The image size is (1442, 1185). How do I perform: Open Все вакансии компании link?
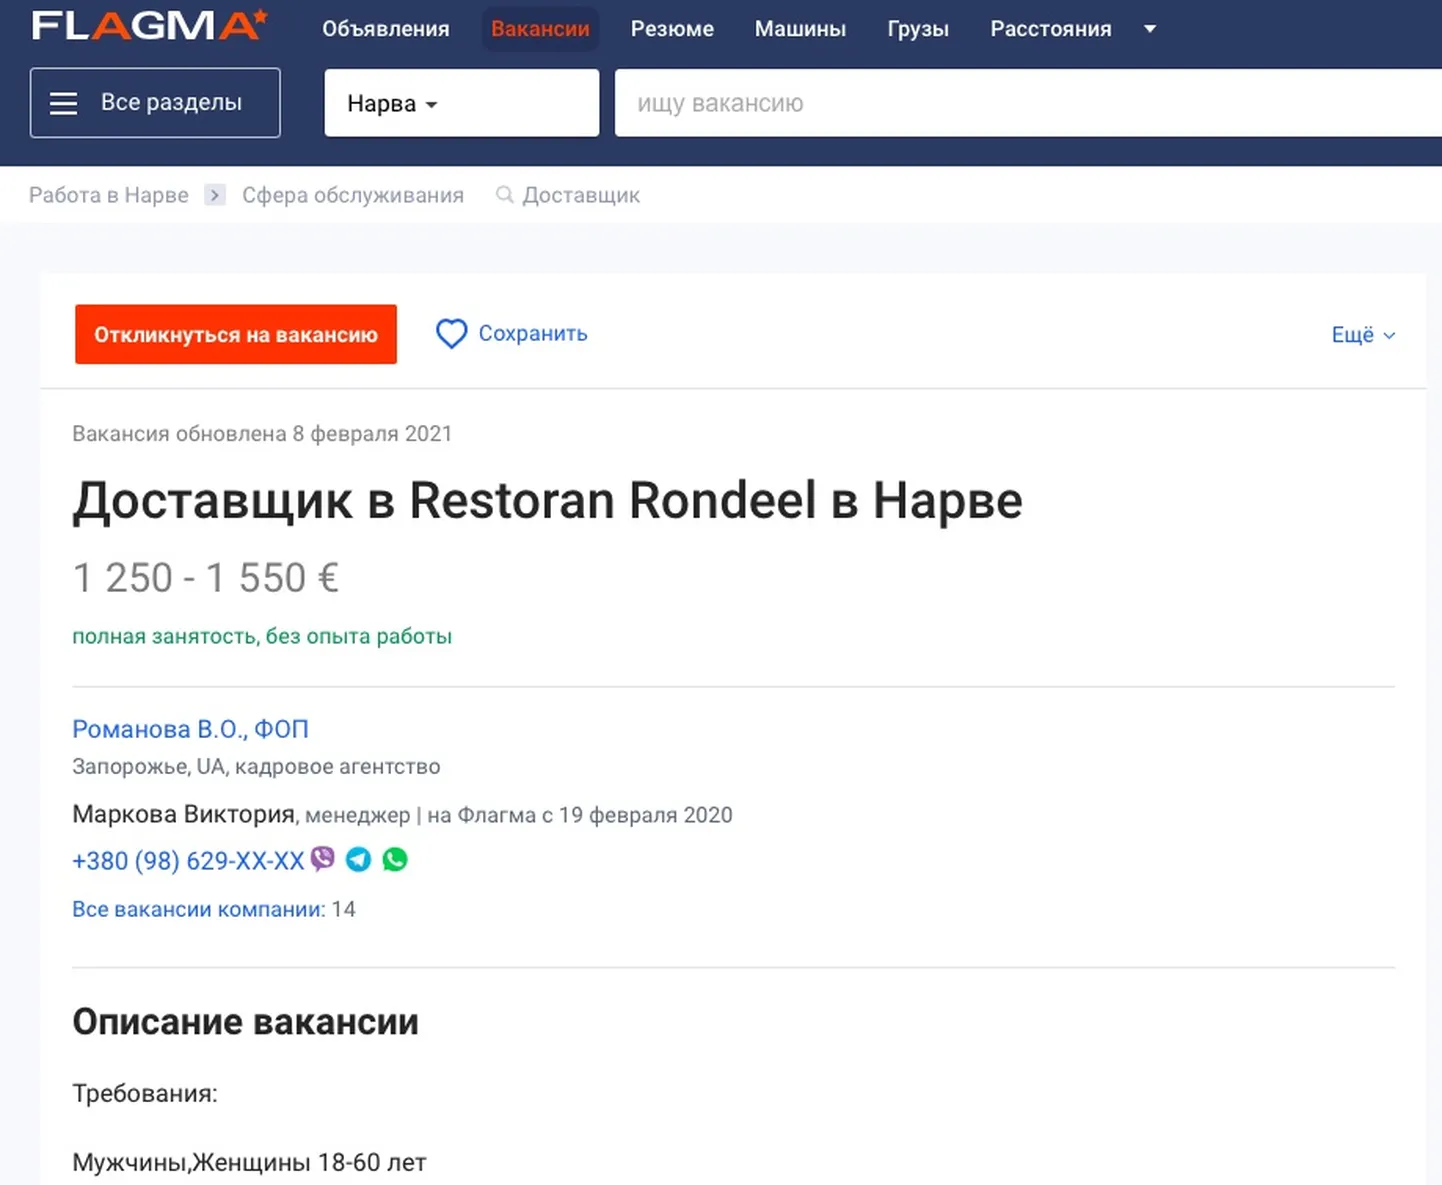coord(198,909)
